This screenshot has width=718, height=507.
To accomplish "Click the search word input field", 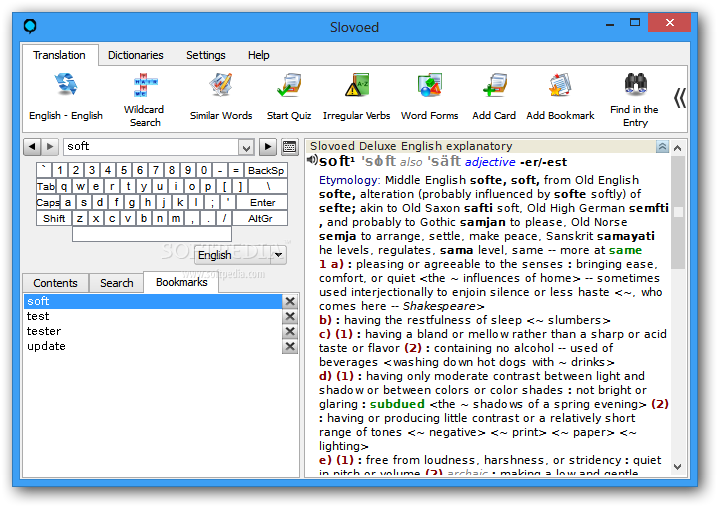I will coord(151,147).
